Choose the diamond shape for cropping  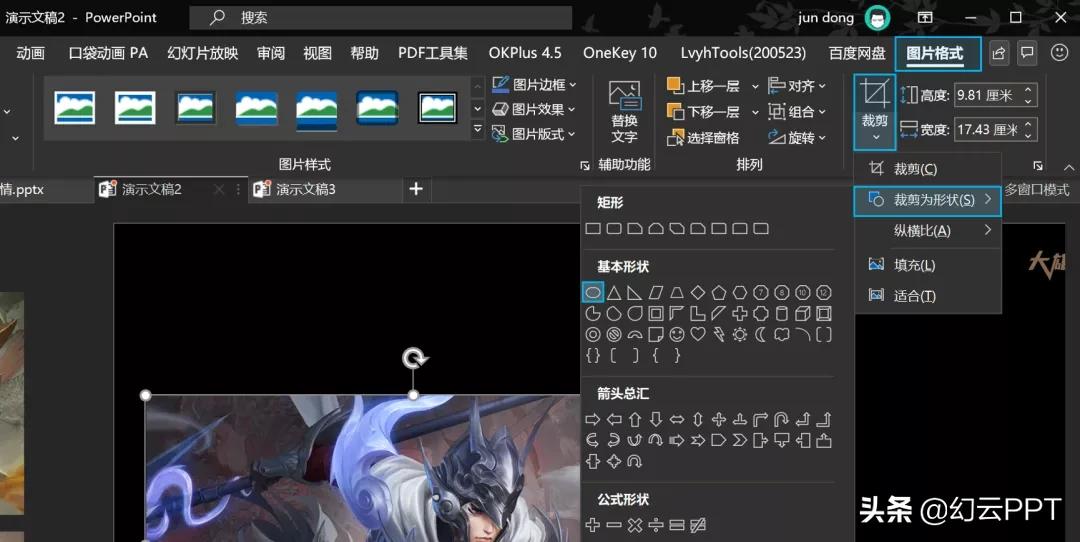point(698,293)
